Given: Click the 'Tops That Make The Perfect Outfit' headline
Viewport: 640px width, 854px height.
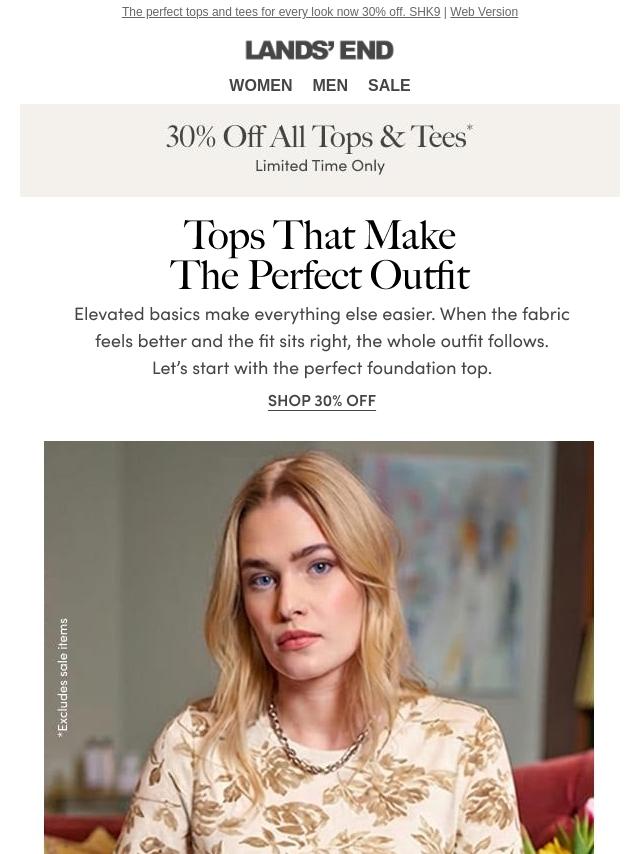Looking at the screenshot, I should [320, 255].
